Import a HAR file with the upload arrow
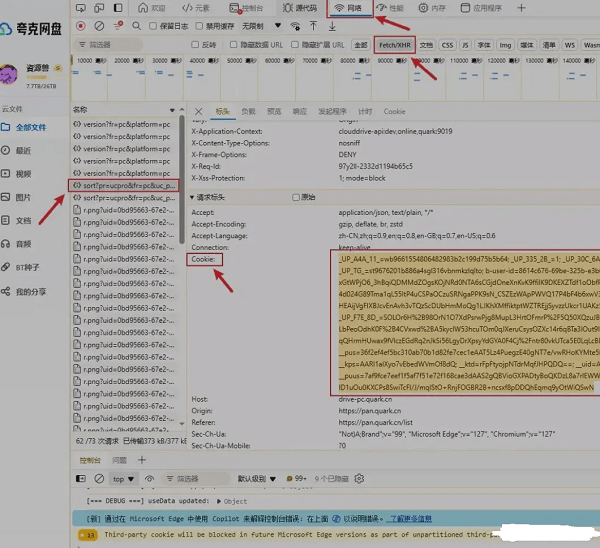 pos(313,26)
